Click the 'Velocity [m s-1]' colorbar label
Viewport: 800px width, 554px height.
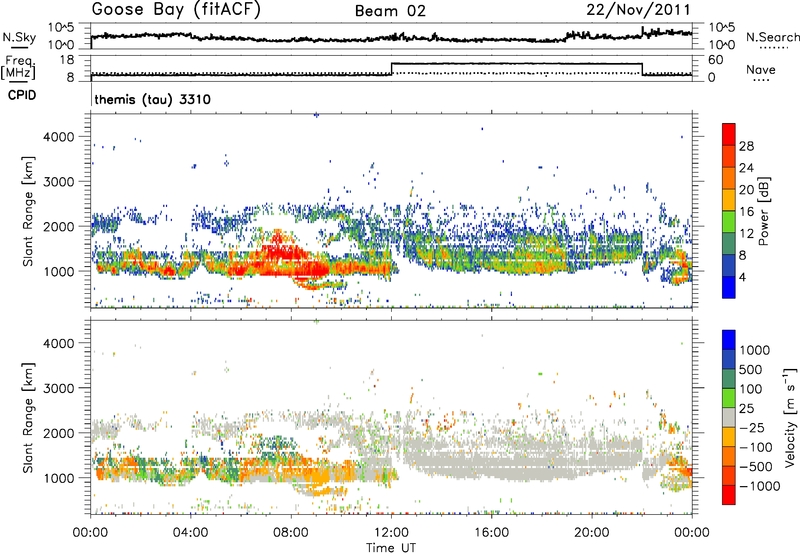tap(790, 417)
